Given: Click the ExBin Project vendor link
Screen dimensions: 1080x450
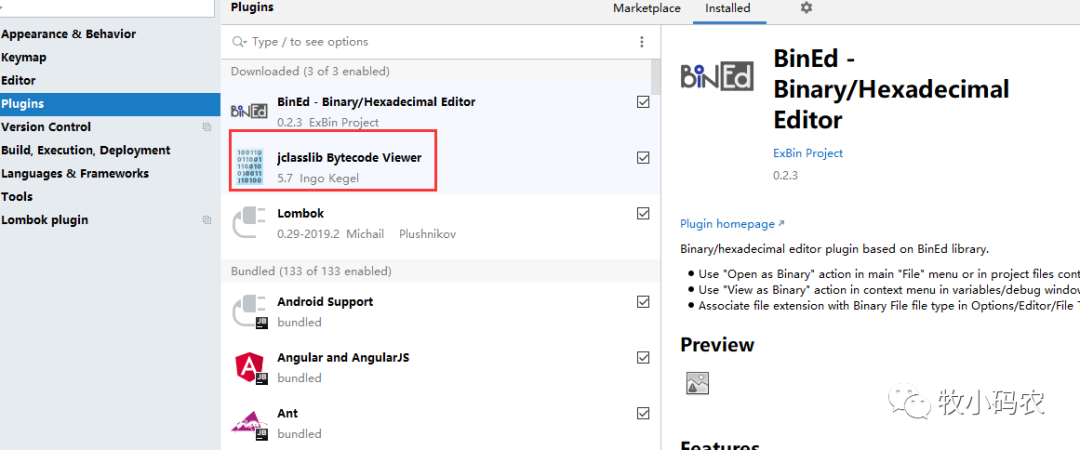Looking at the screenshot, I should point(808,153).
